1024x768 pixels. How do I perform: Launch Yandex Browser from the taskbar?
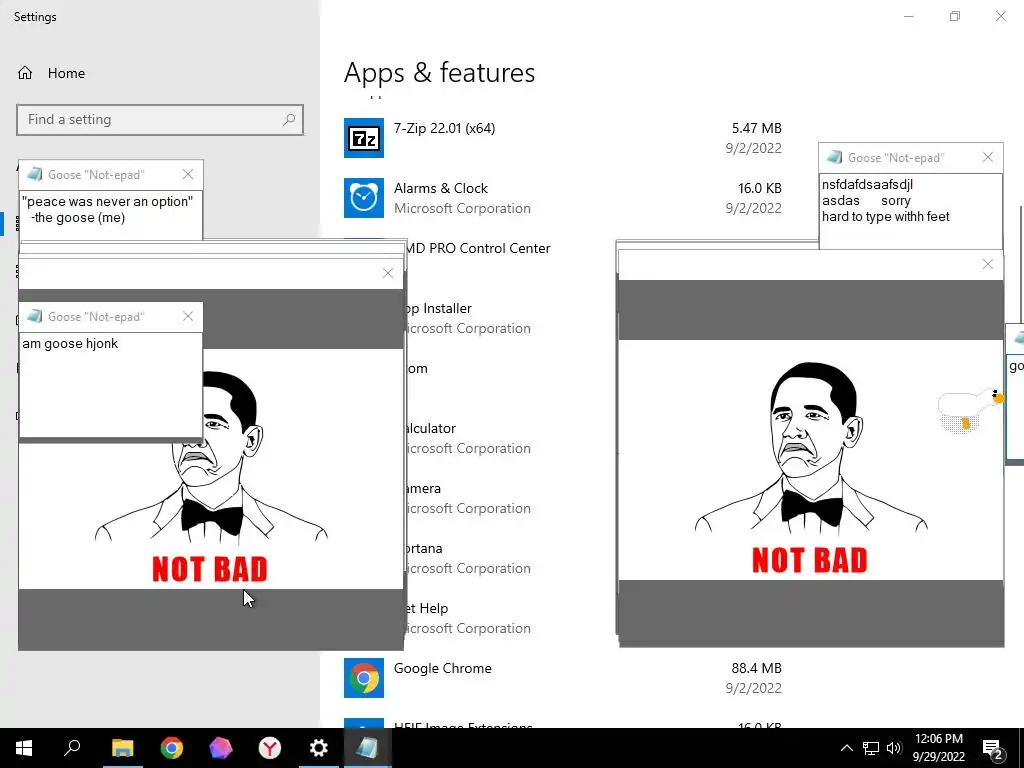pyautogui.click(x=270, y=748)
